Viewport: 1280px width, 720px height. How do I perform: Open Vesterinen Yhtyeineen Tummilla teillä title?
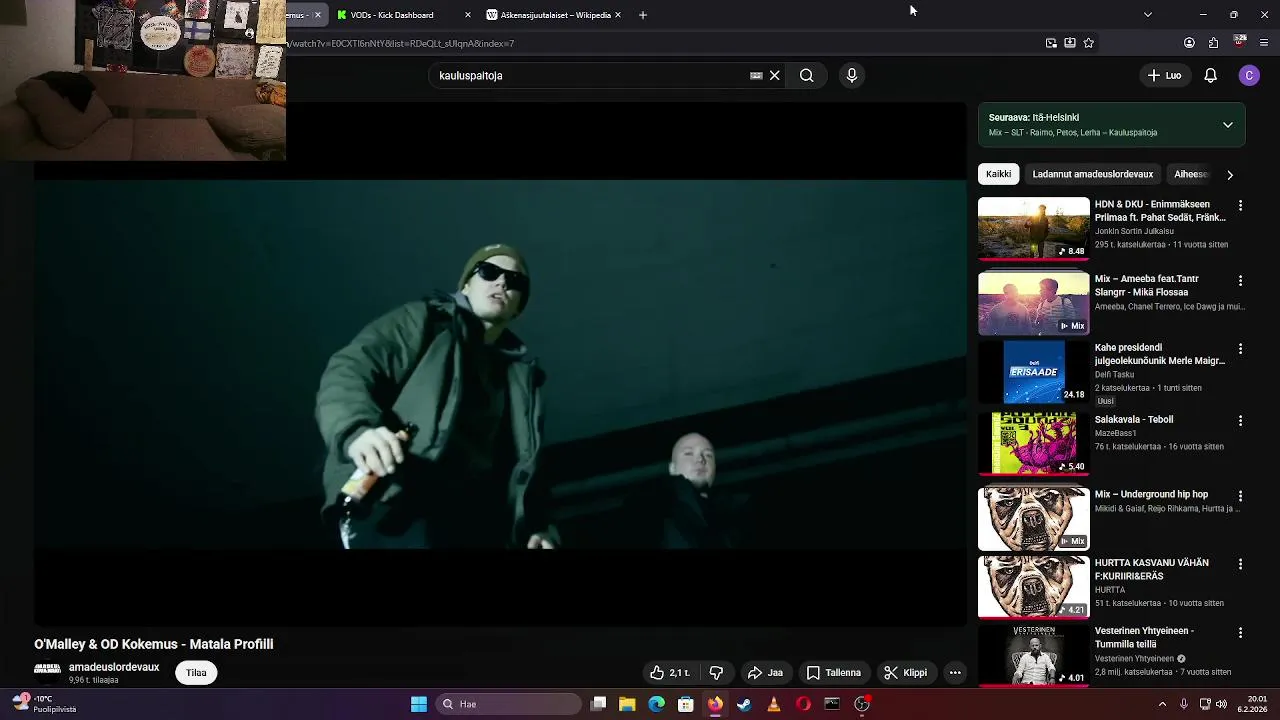click(x=1144, y=638)
